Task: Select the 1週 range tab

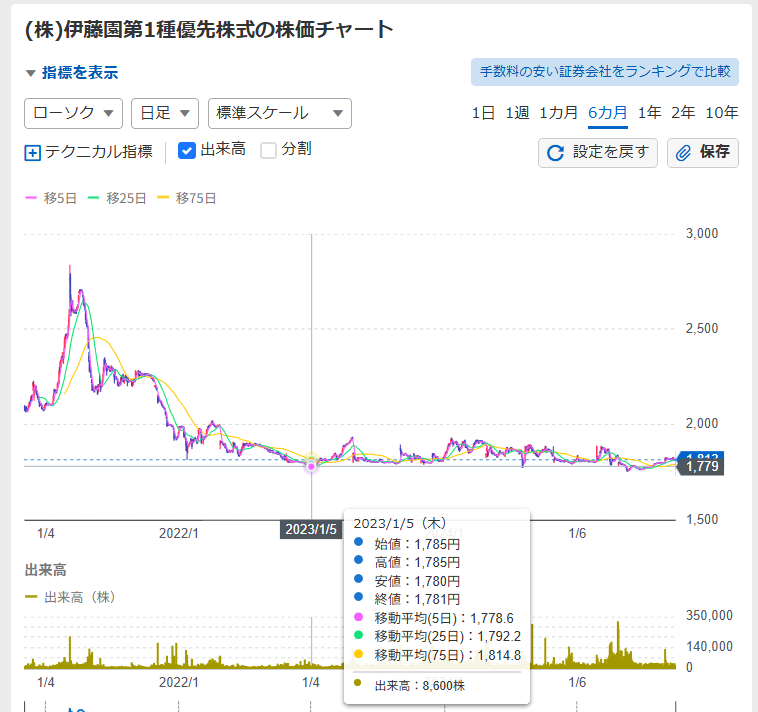Action: 517,113
